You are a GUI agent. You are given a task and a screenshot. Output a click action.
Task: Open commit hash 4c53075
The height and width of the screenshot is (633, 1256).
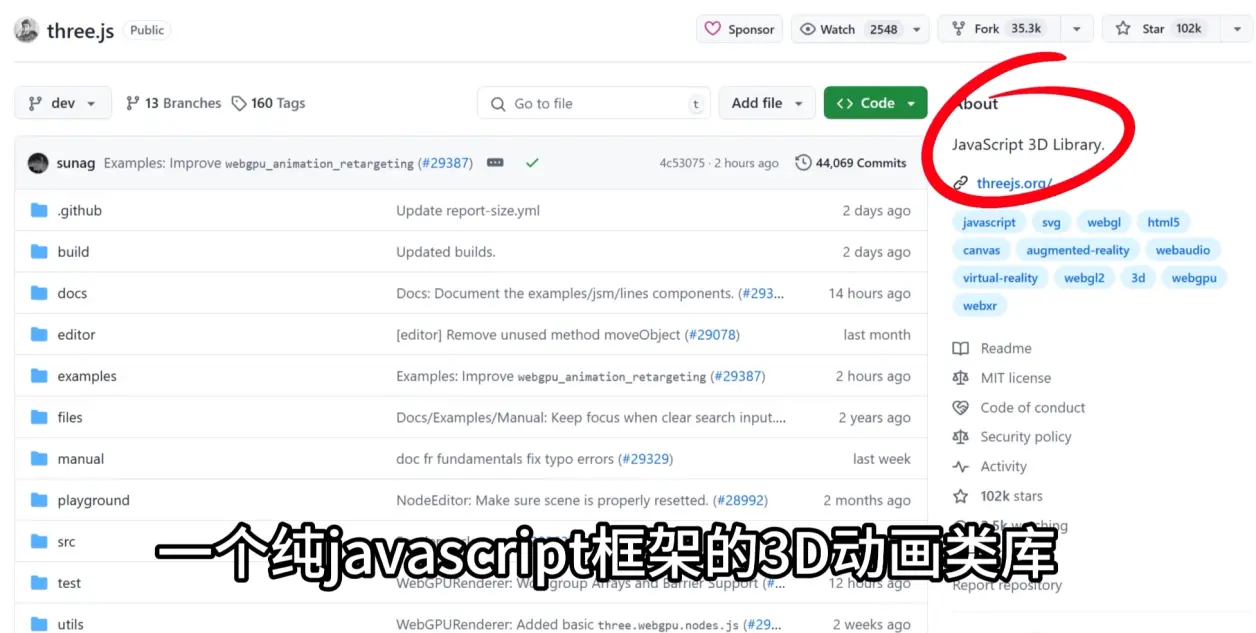(682, 163)
